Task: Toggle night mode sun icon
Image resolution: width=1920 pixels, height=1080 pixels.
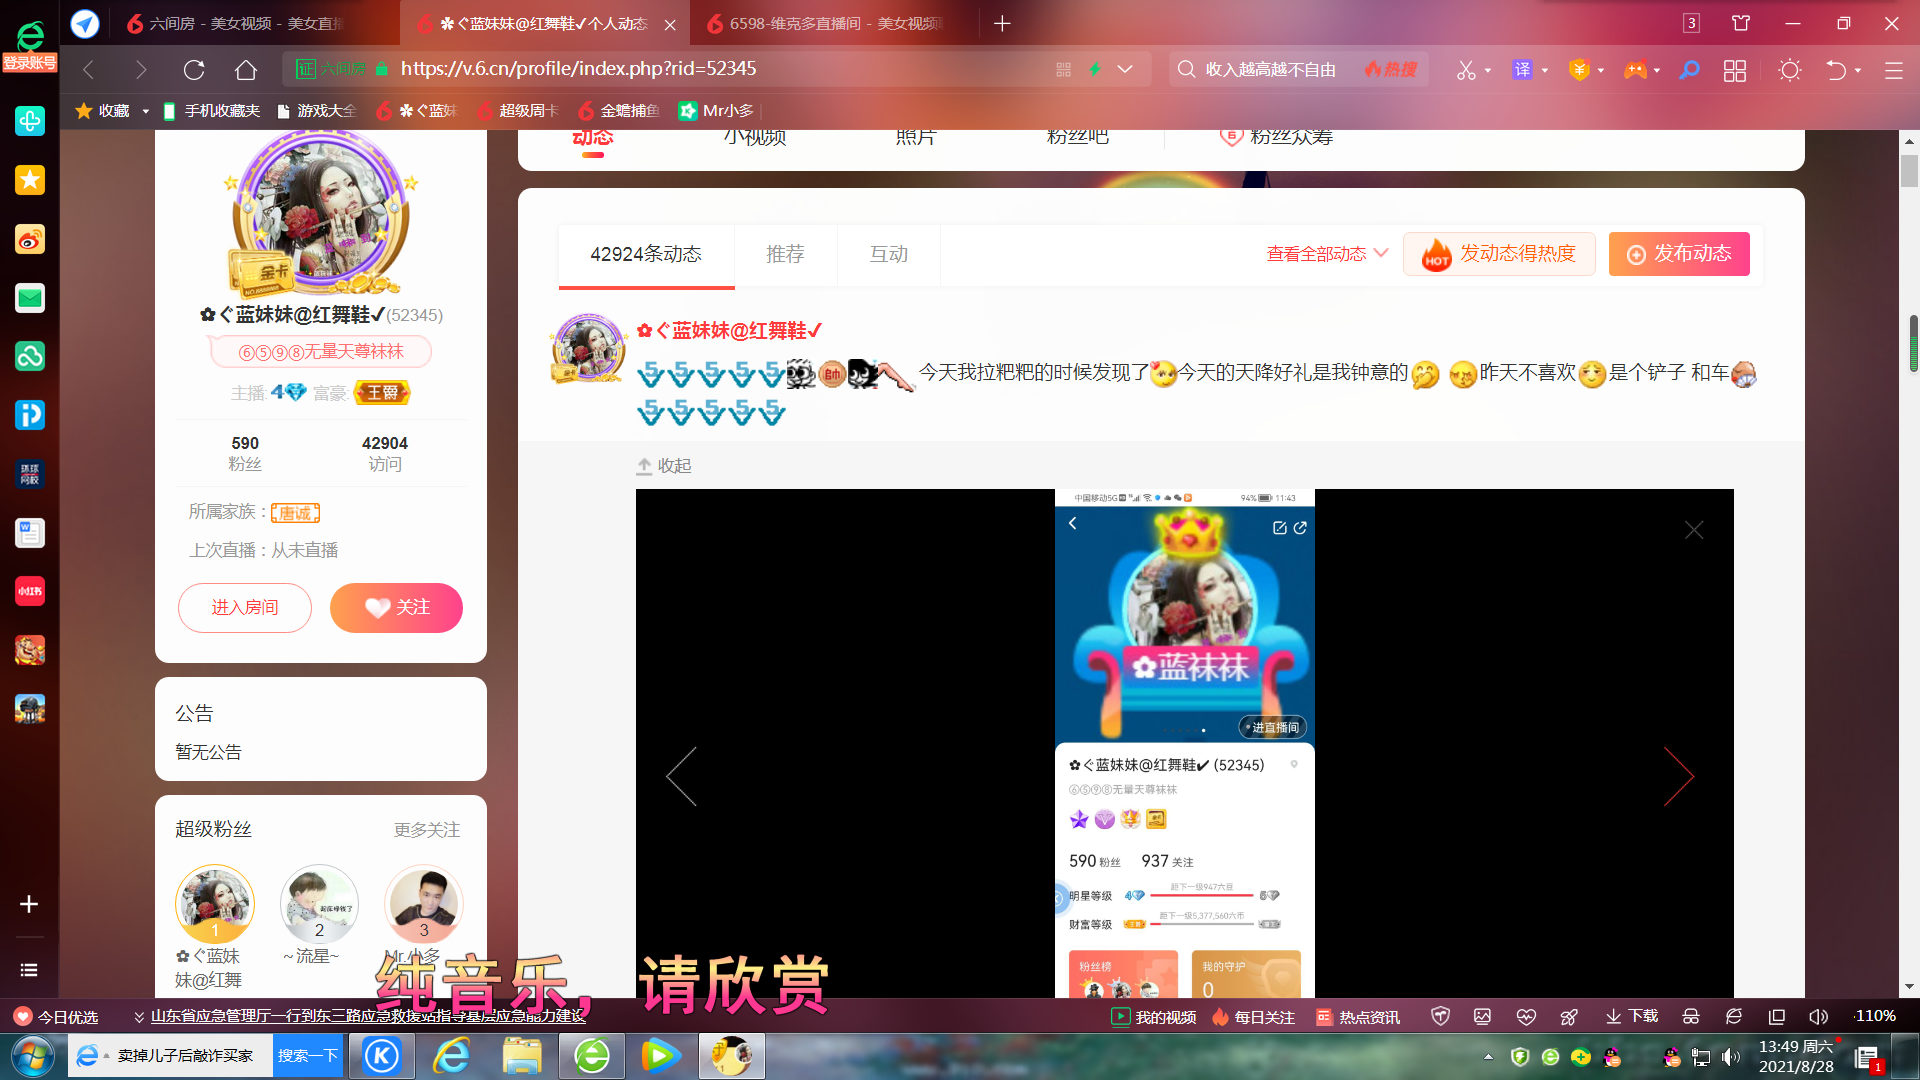Action: point(1790,70)
